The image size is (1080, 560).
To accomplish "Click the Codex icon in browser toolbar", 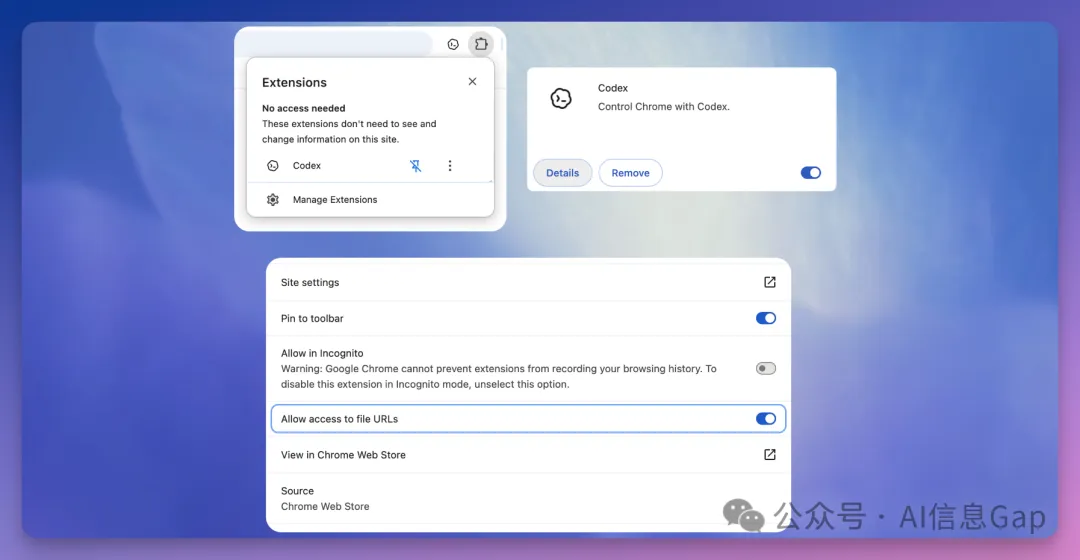I will coord(453,44).
